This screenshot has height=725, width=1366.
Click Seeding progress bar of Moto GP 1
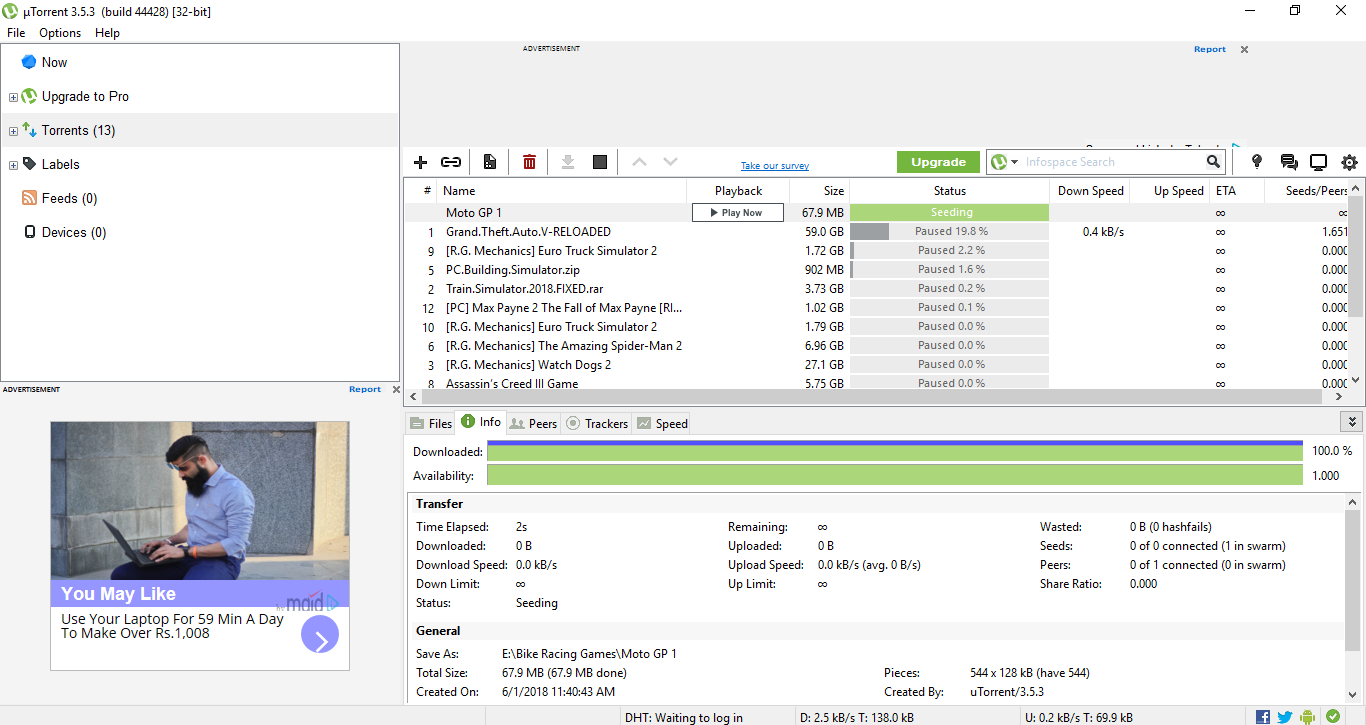click(949, 212)
